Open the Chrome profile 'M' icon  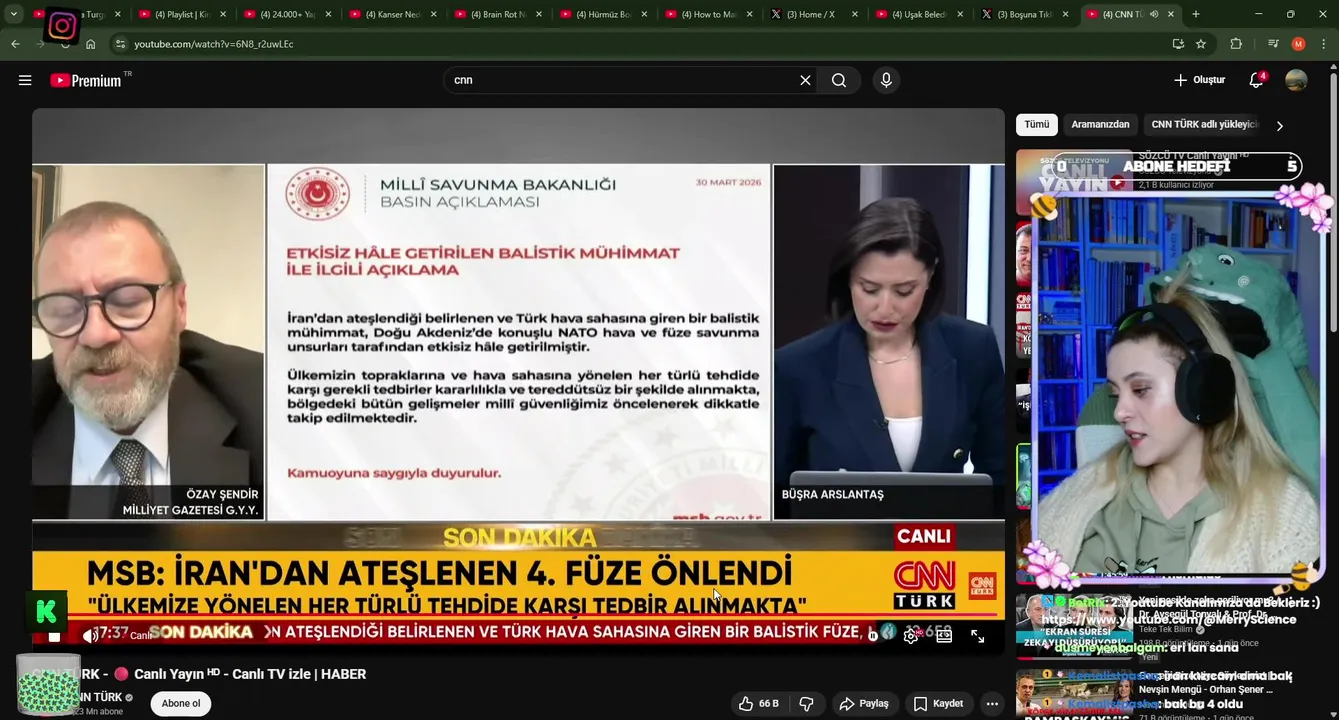click(1298, 44)
